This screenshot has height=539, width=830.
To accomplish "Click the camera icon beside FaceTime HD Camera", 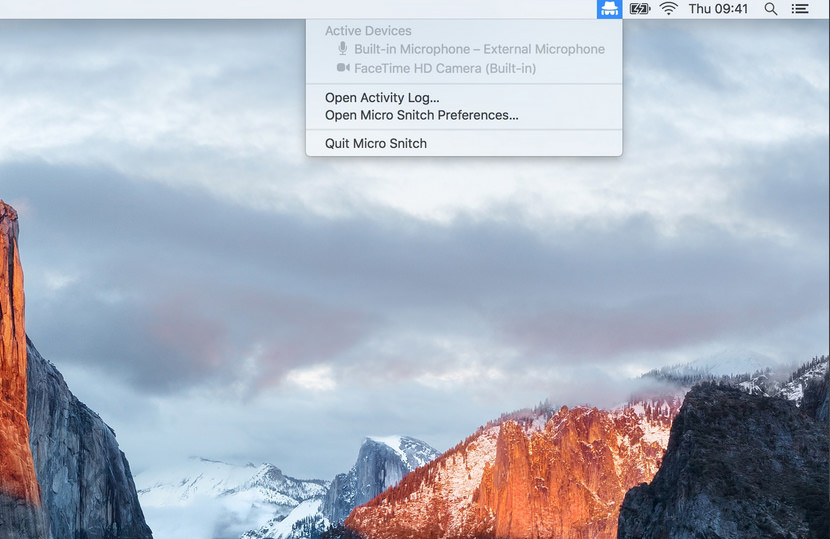I will point(343,68).
